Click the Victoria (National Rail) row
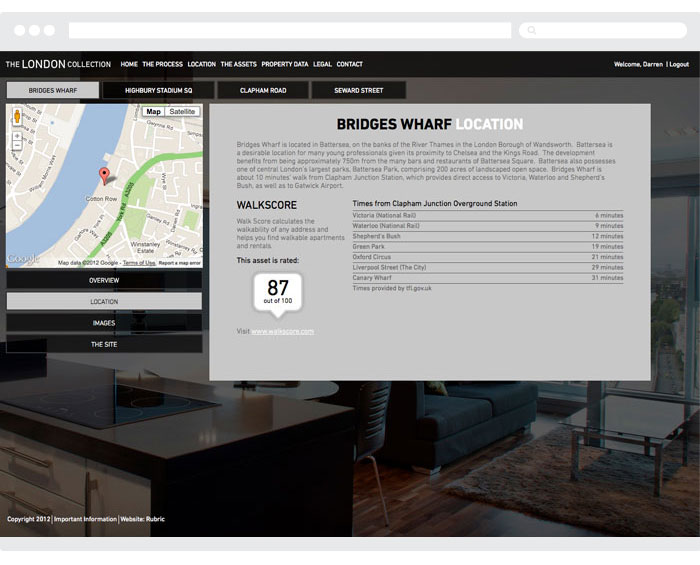700x565 pixels. pos(488,216)
